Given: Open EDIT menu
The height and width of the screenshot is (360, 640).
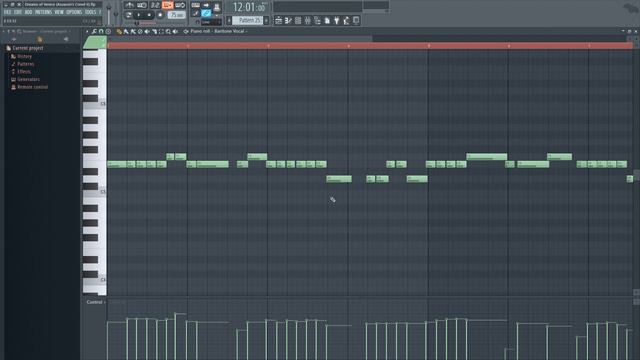Looking at the screenshot, I should [18, 12].
